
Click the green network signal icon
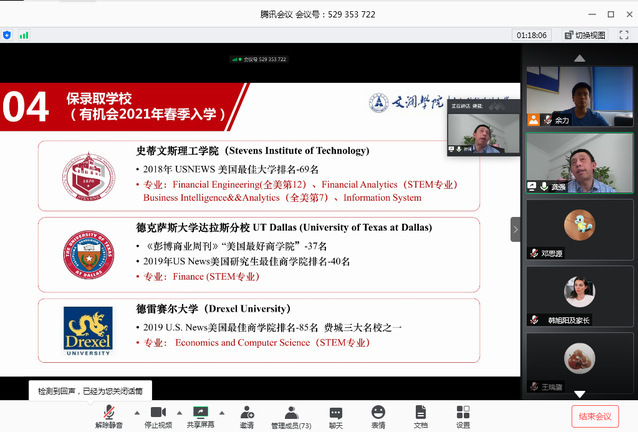pyautogui.click(x=24, y=35)
